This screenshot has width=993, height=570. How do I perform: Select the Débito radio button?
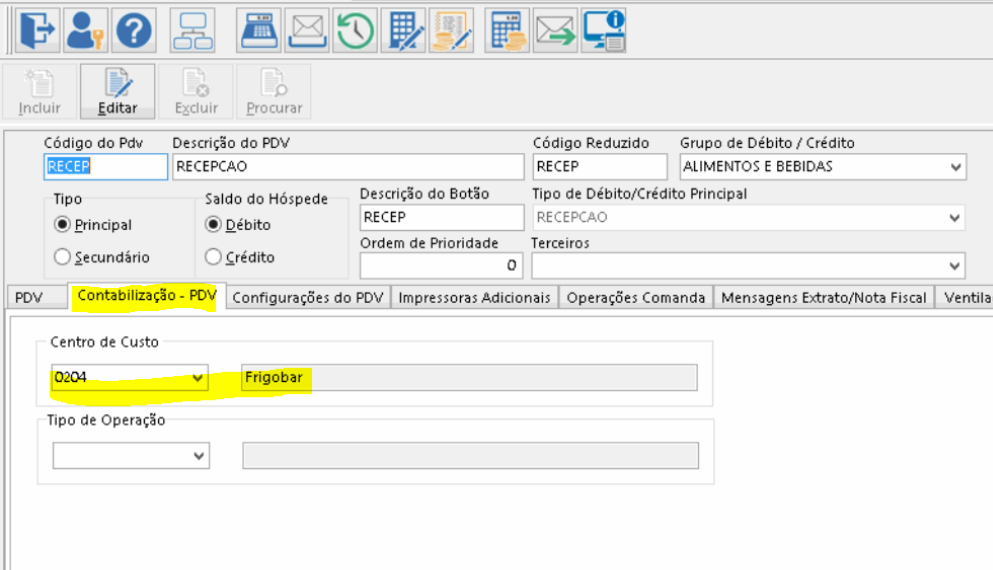click(213, 224)
